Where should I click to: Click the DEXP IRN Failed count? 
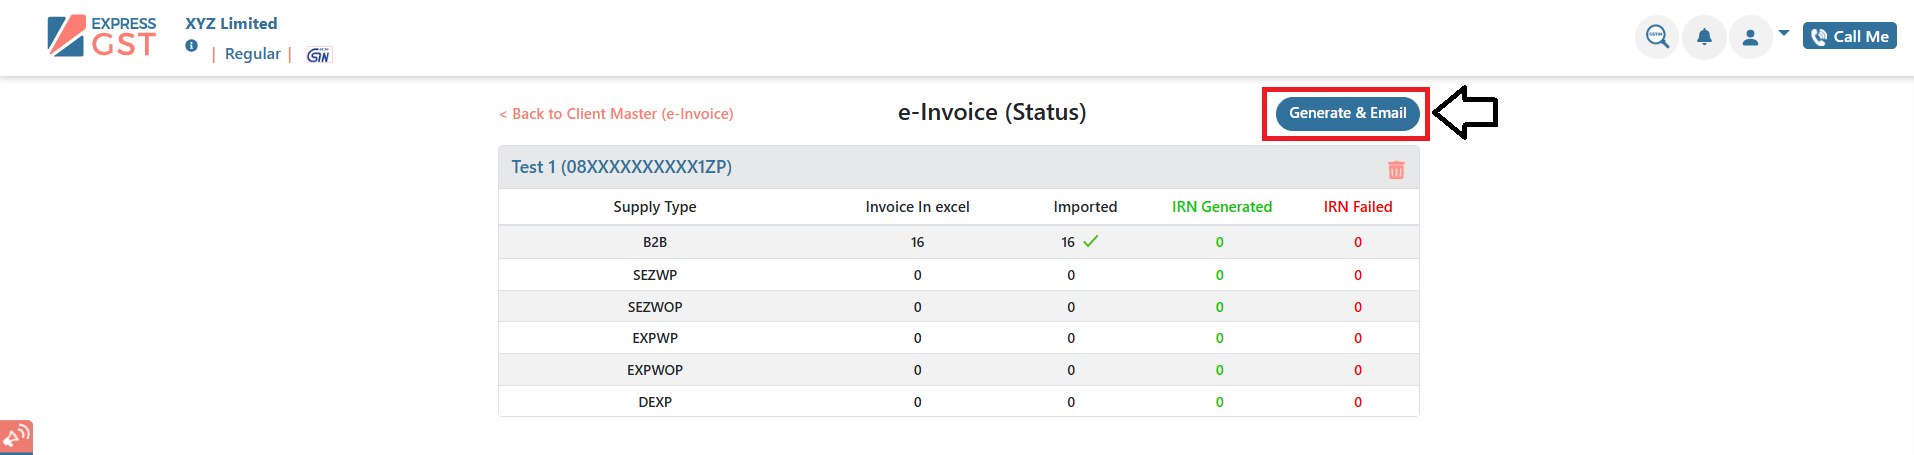tap(1358, 402)
